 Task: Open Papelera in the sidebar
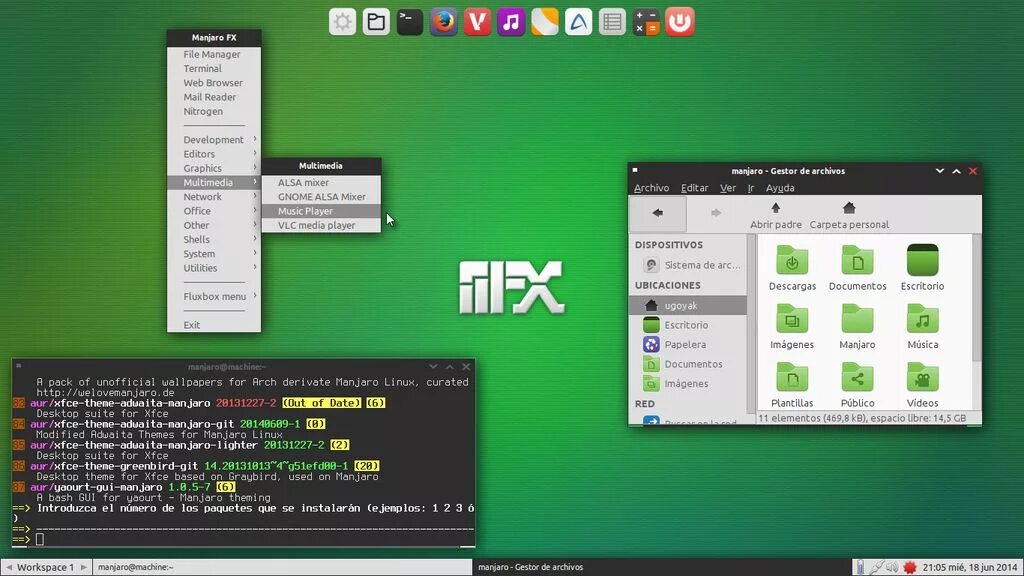688,344
